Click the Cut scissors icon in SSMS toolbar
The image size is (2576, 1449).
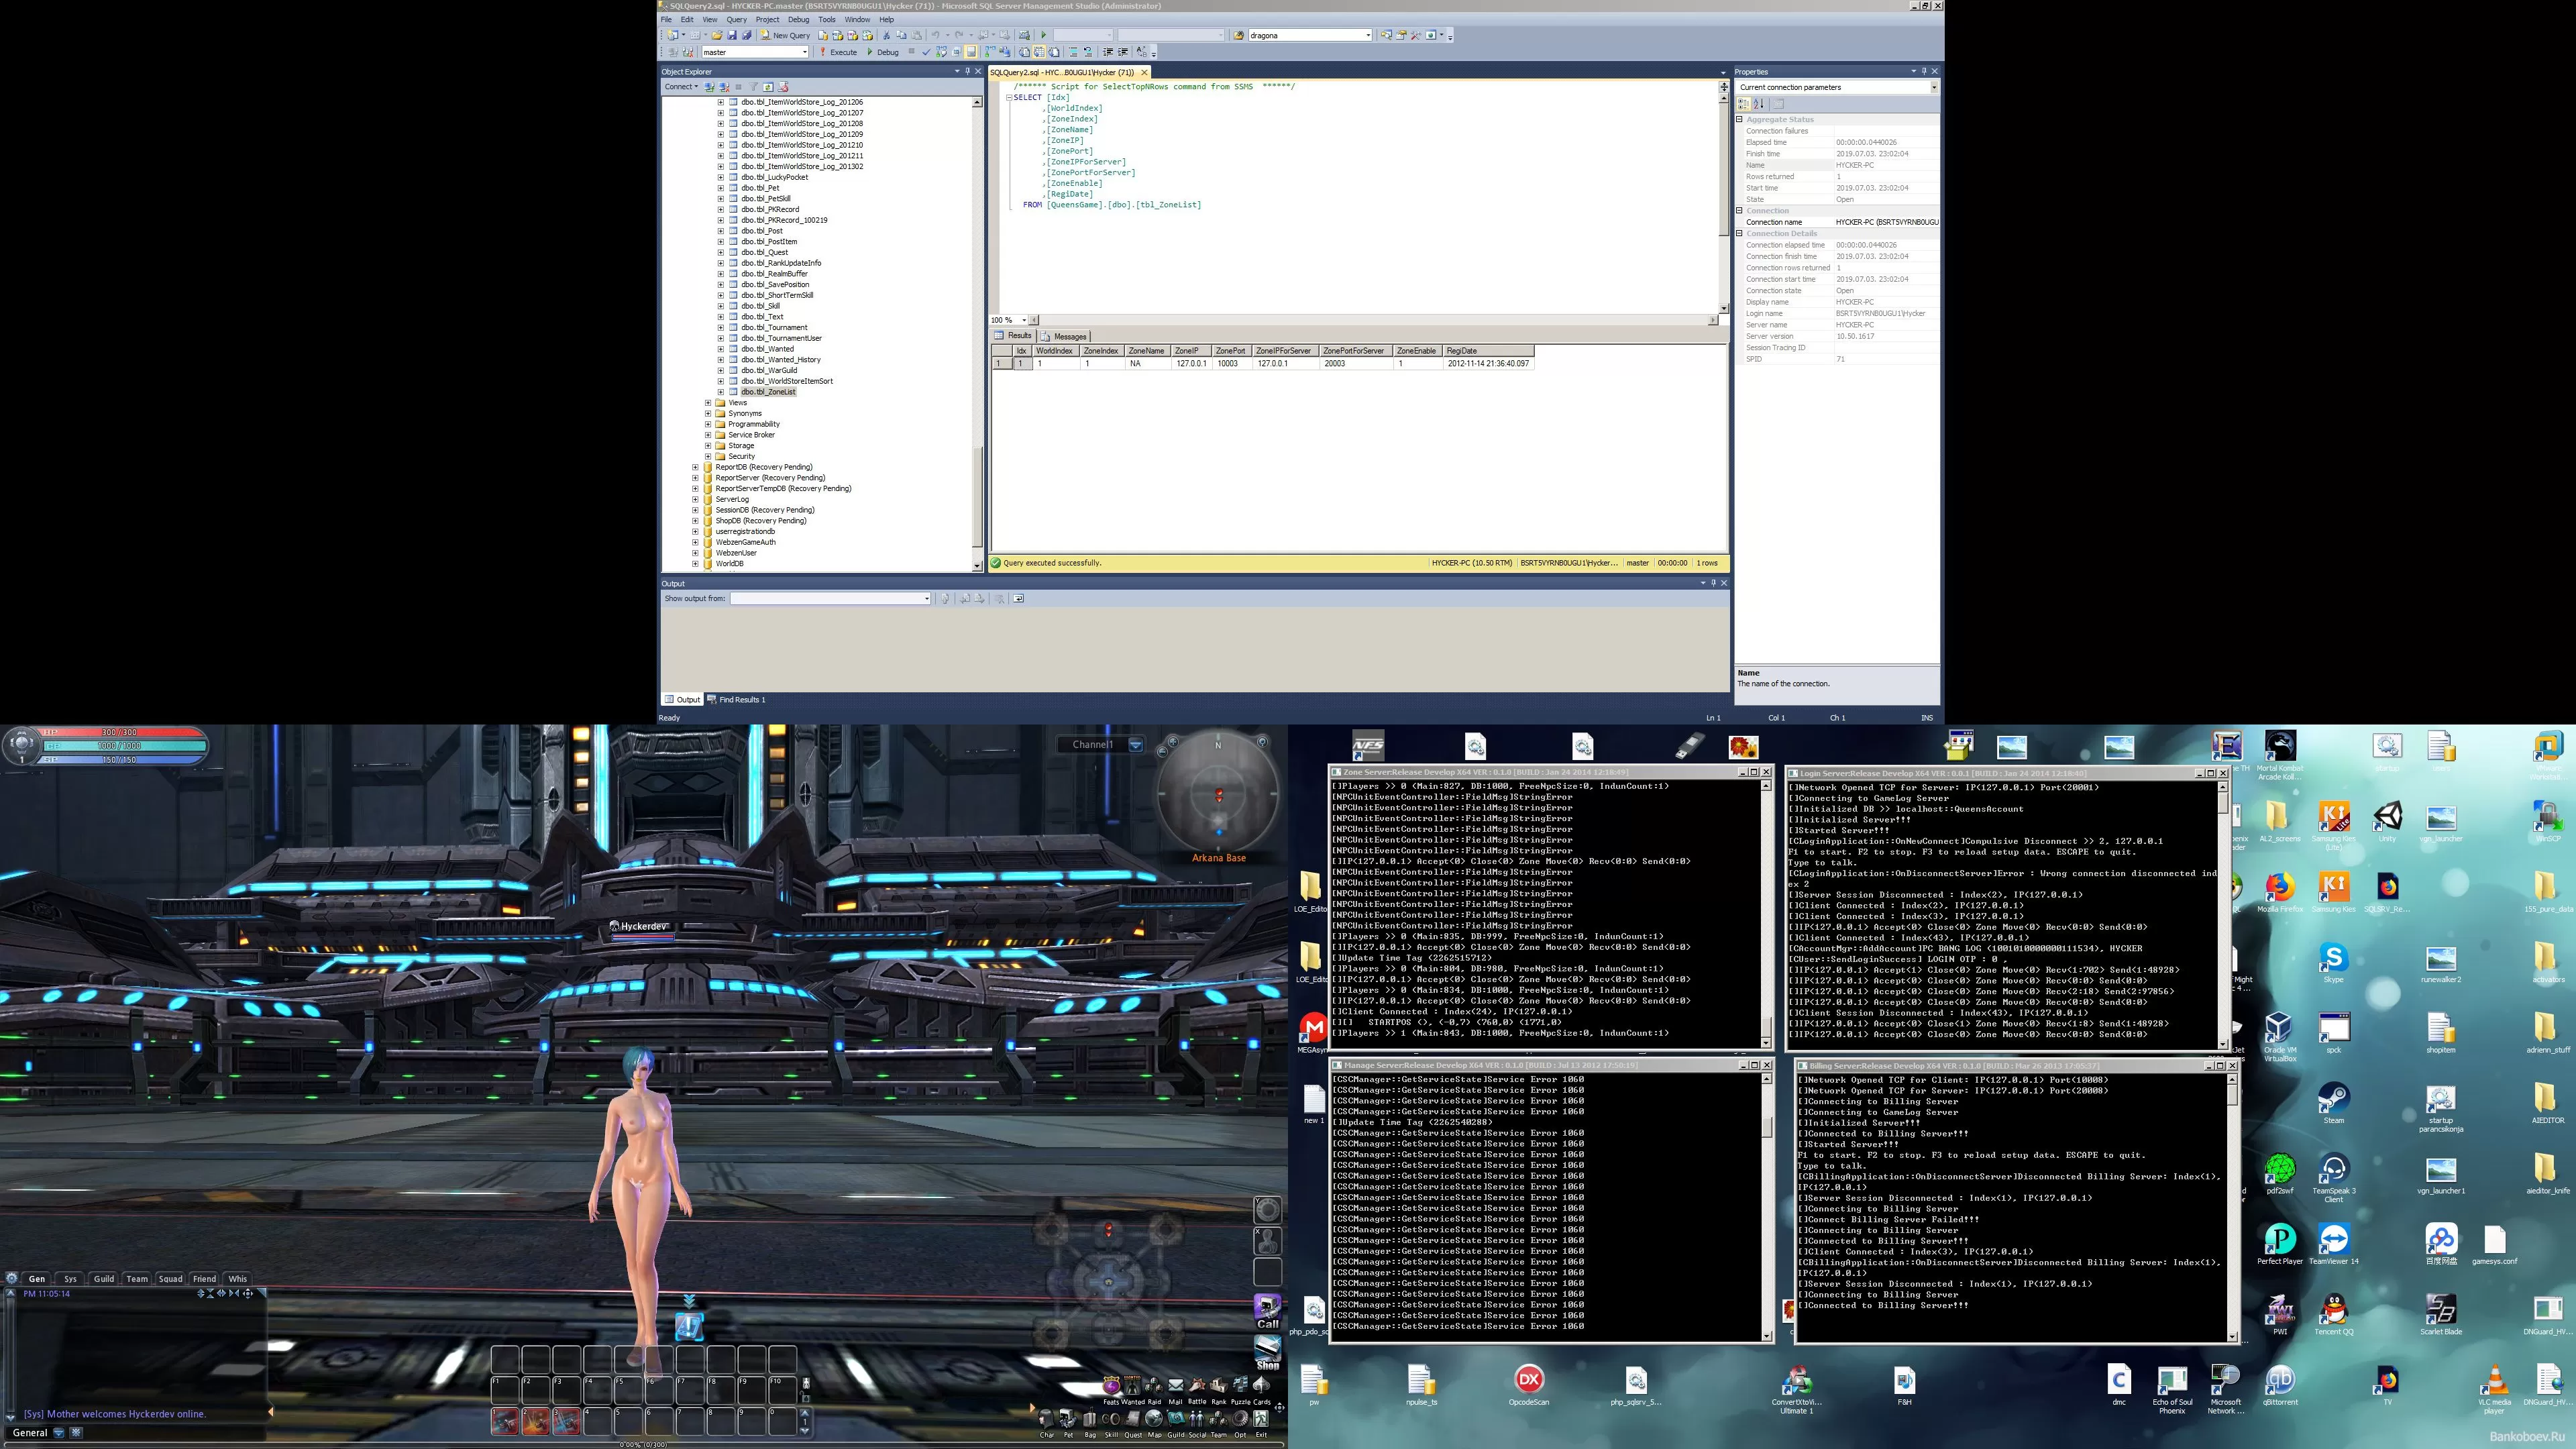point(886,35)
